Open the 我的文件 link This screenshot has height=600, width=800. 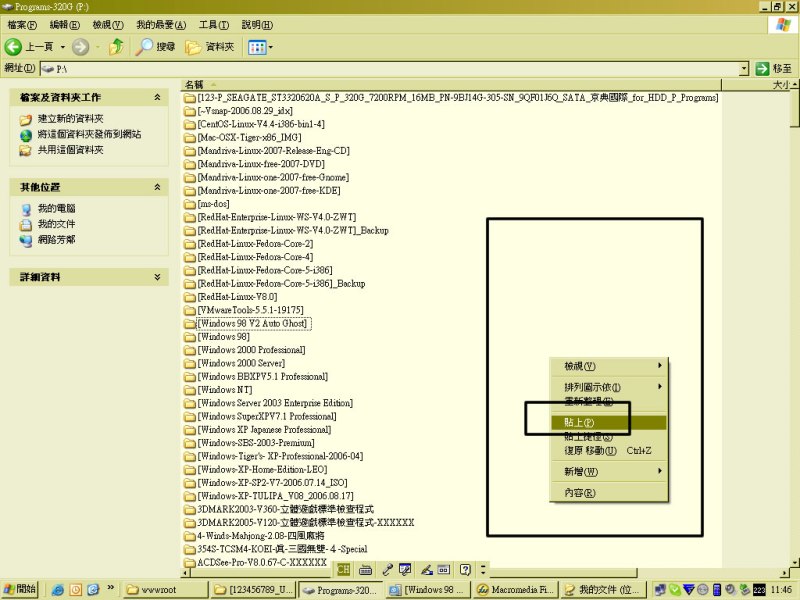click(x=57, y=223)
